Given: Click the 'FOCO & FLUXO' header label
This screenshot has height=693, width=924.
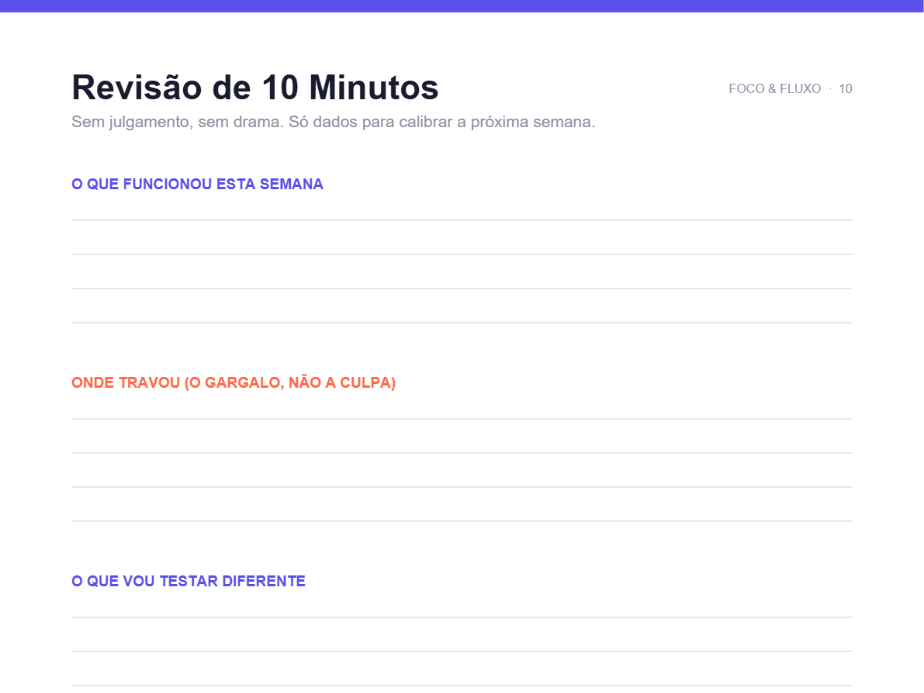Looking at the screenshot, I should click(774, 88).
